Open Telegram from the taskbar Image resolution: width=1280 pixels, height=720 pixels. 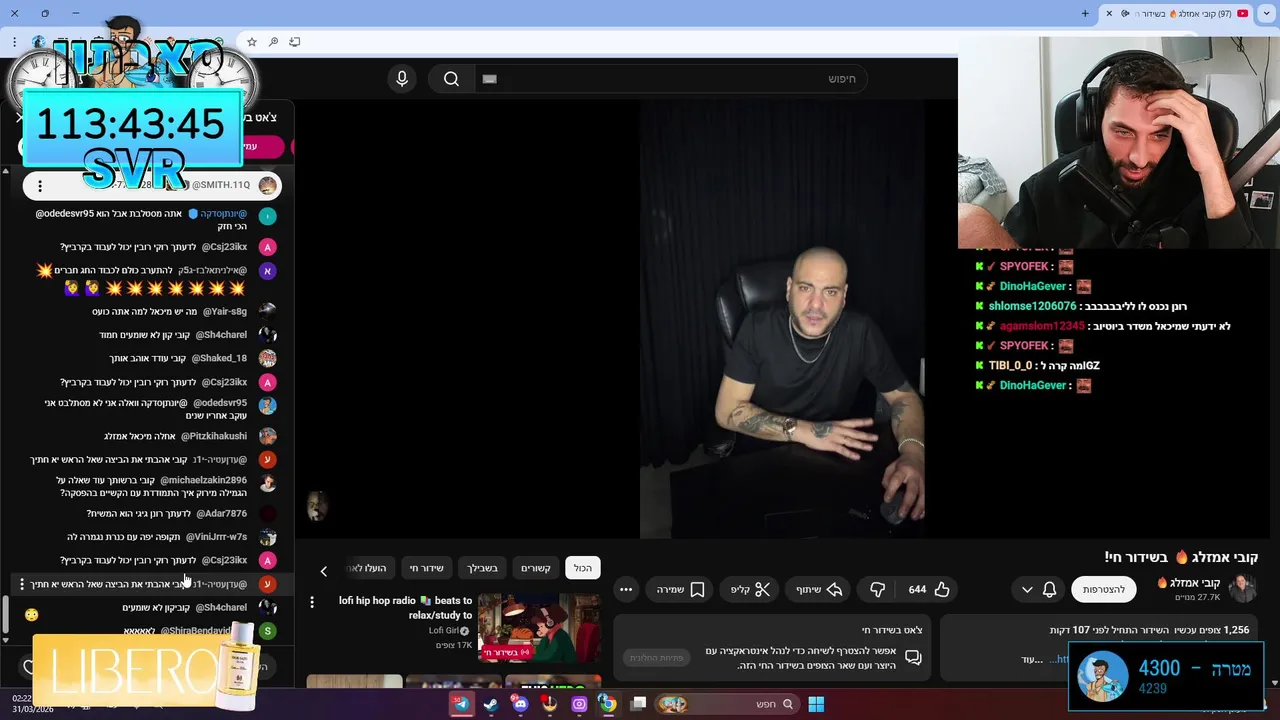(x=461, y=704)
